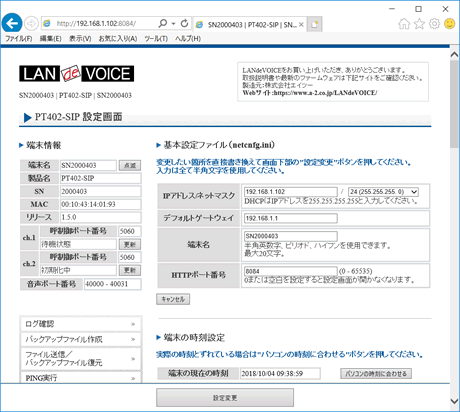Open favorites with the star icon
Screen dimensions: 460x412
click(419, 24)
